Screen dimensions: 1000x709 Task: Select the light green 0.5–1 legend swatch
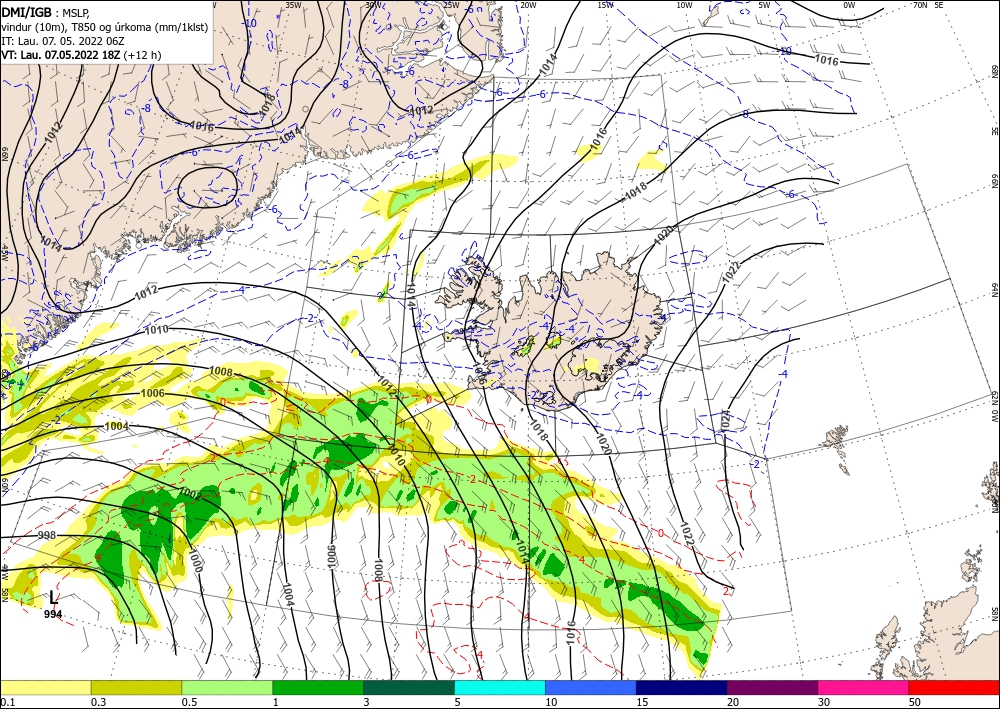[x=227, y=687]
